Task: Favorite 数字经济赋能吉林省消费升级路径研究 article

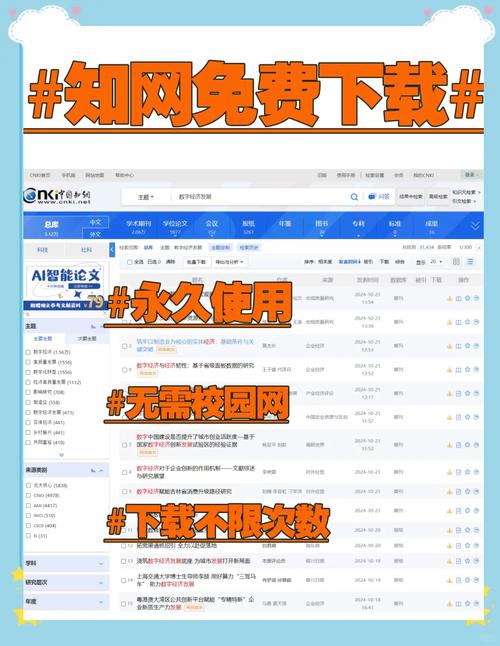Action: 467,492
